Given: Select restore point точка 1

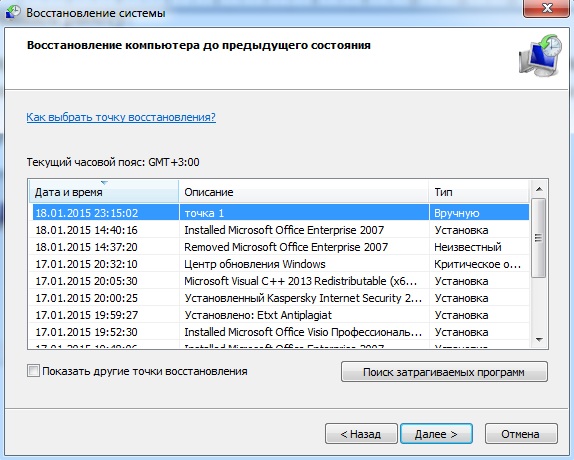Looking at the screenshot, I should point(281,213).
